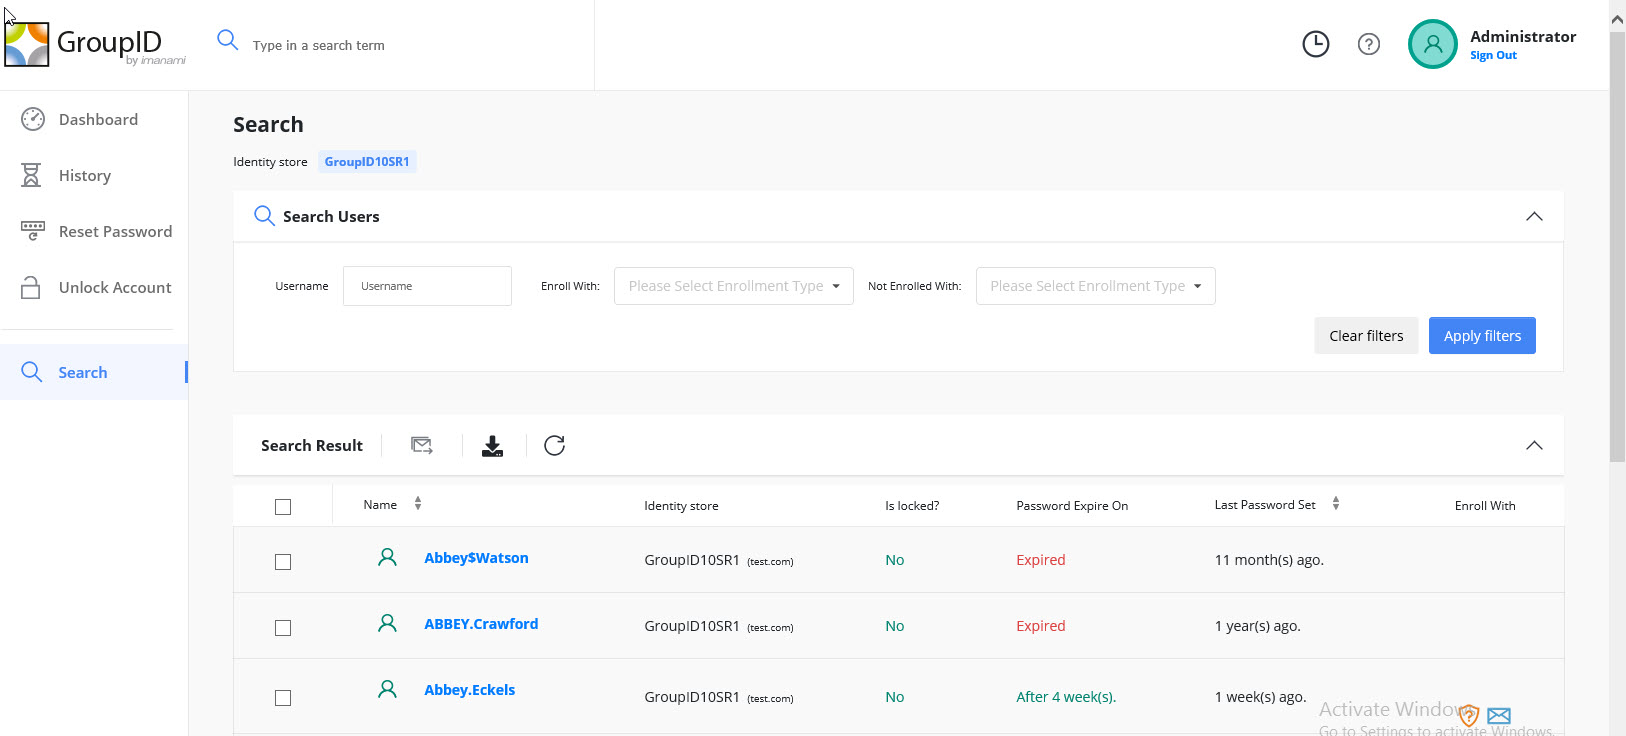This screenshot has height=736, width=1626.
Task: Click the History hourglass icon in sidebar
Action: 31,175
